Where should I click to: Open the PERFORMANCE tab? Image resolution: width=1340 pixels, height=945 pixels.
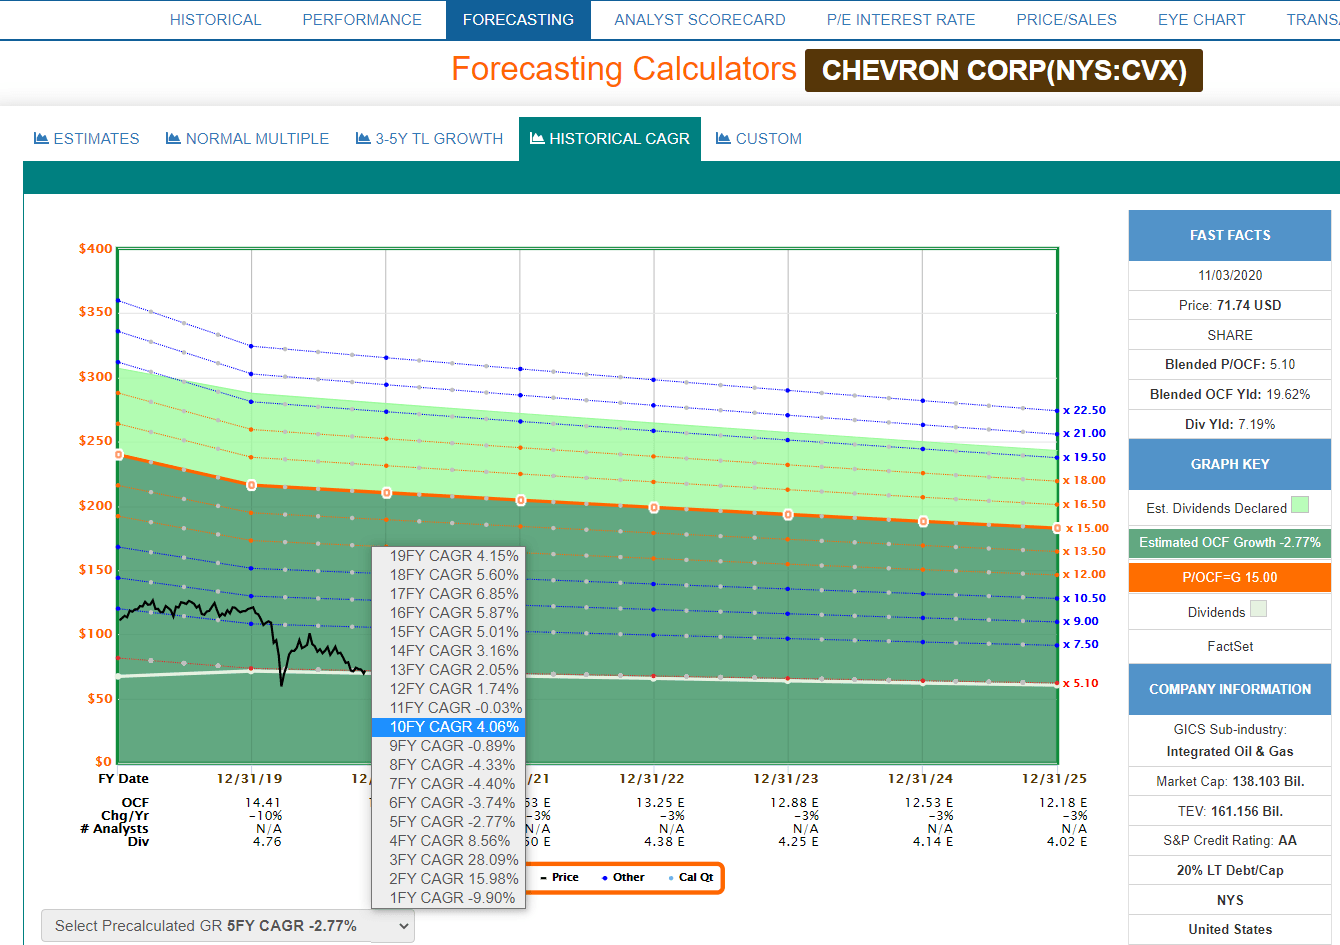362,20
